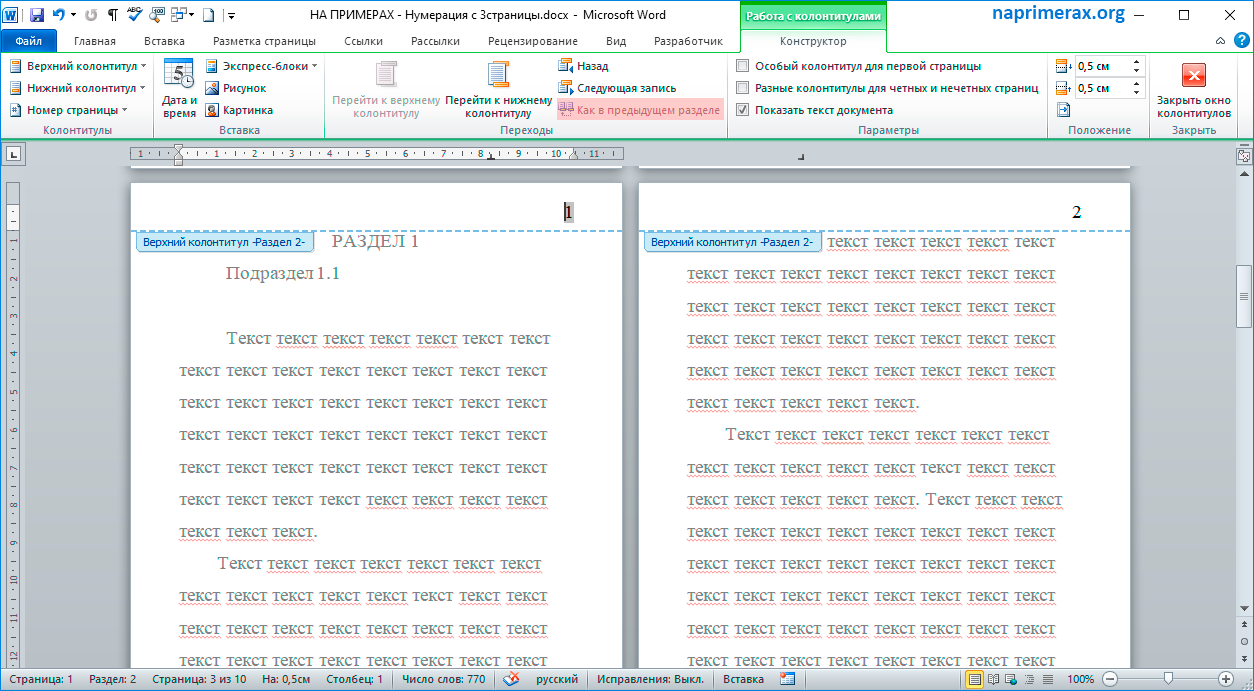Open the Рецензирование tab
The width and height of the screenshot is (1254, 691).
click(533, 41)
